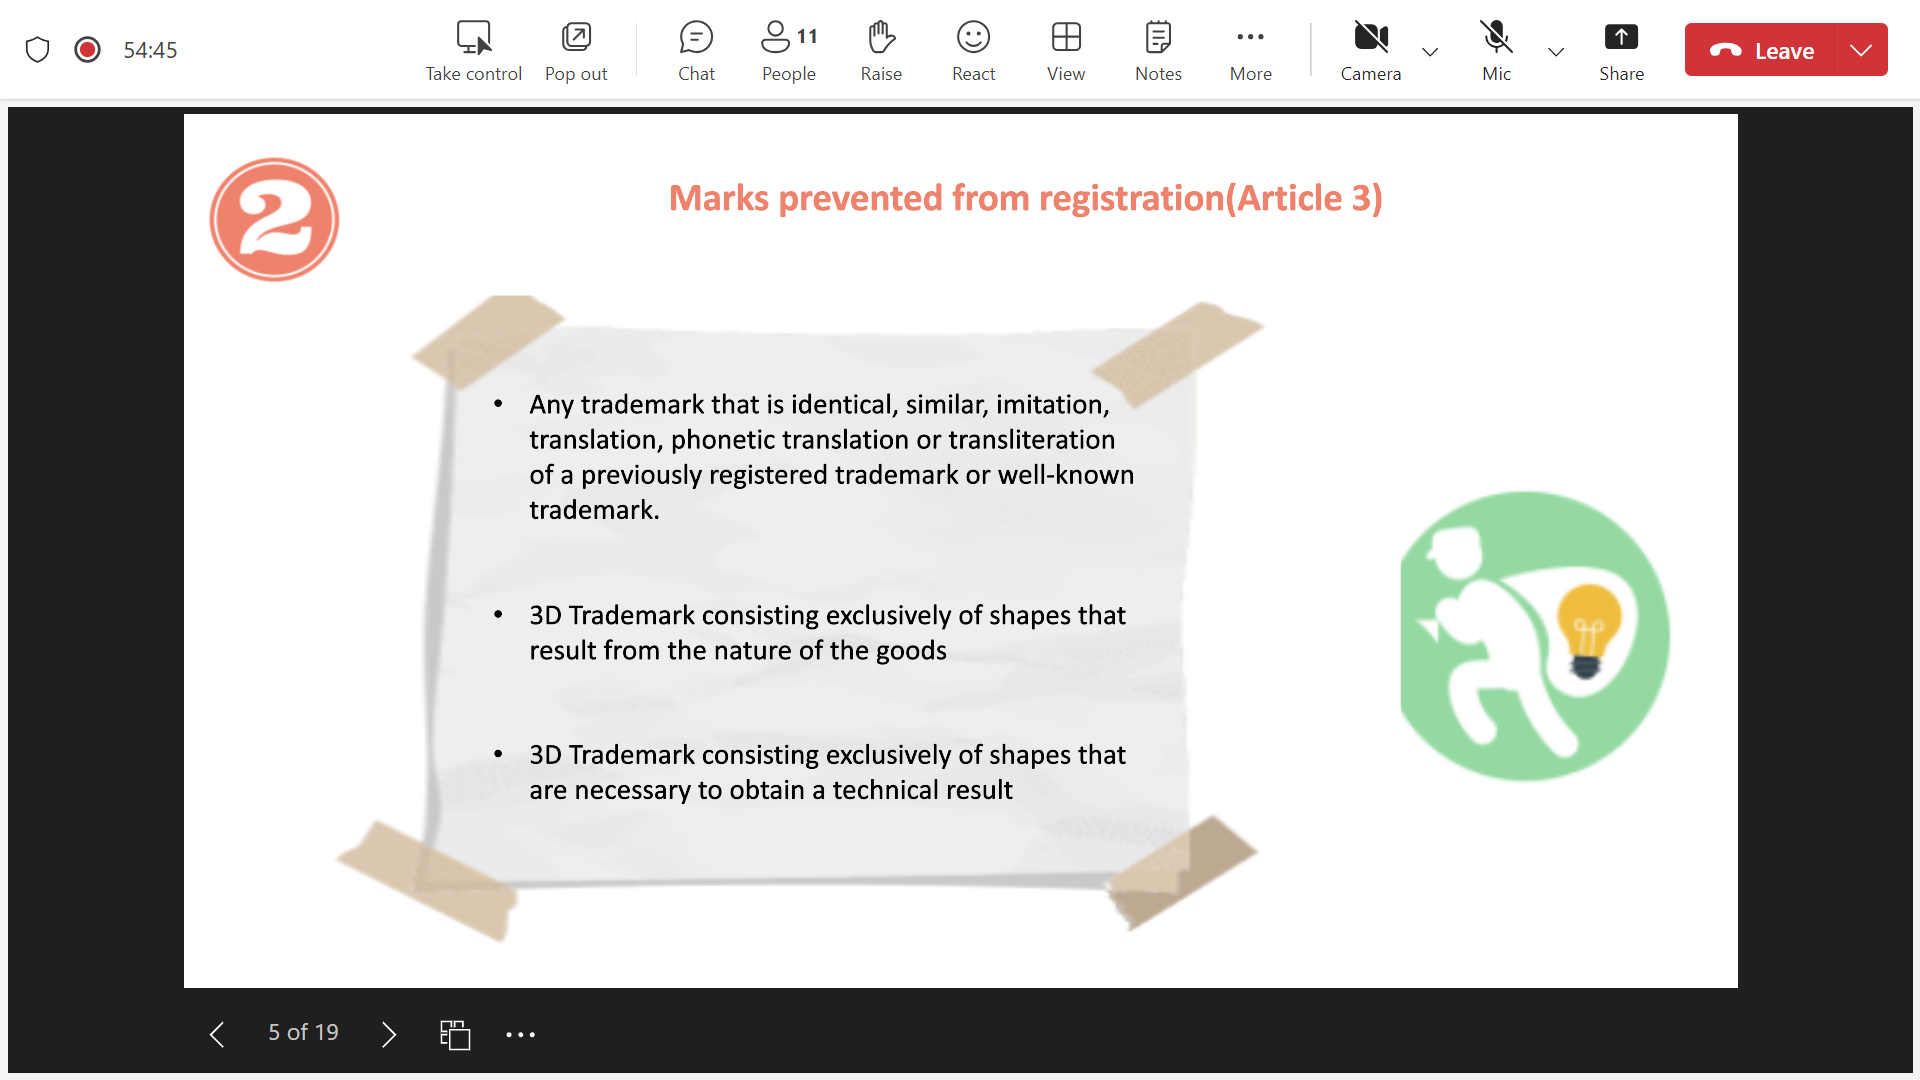Show the People participants list
The width and height of the screenshot is (1920, 1080).
click(x=788, y=50)
